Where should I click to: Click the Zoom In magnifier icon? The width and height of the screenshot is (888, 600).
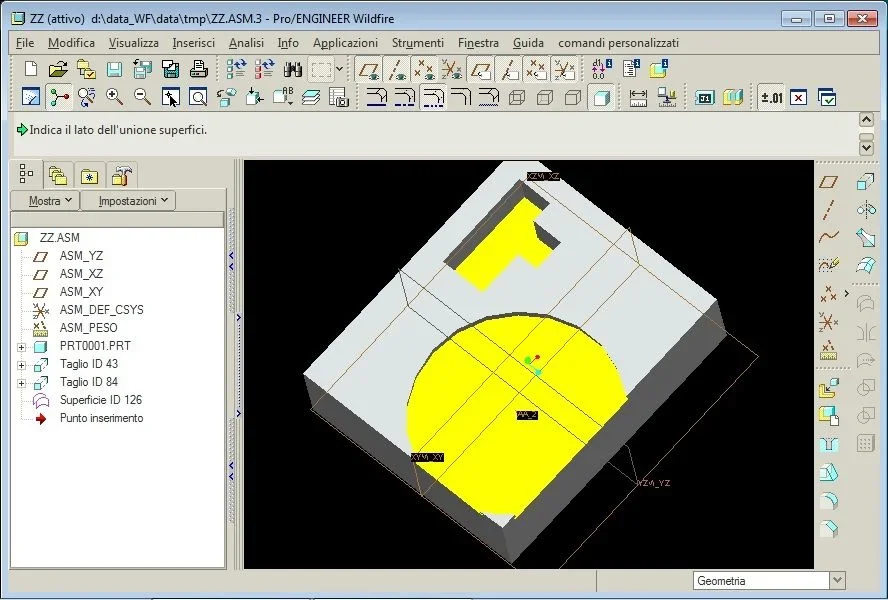tap(114, 97)
